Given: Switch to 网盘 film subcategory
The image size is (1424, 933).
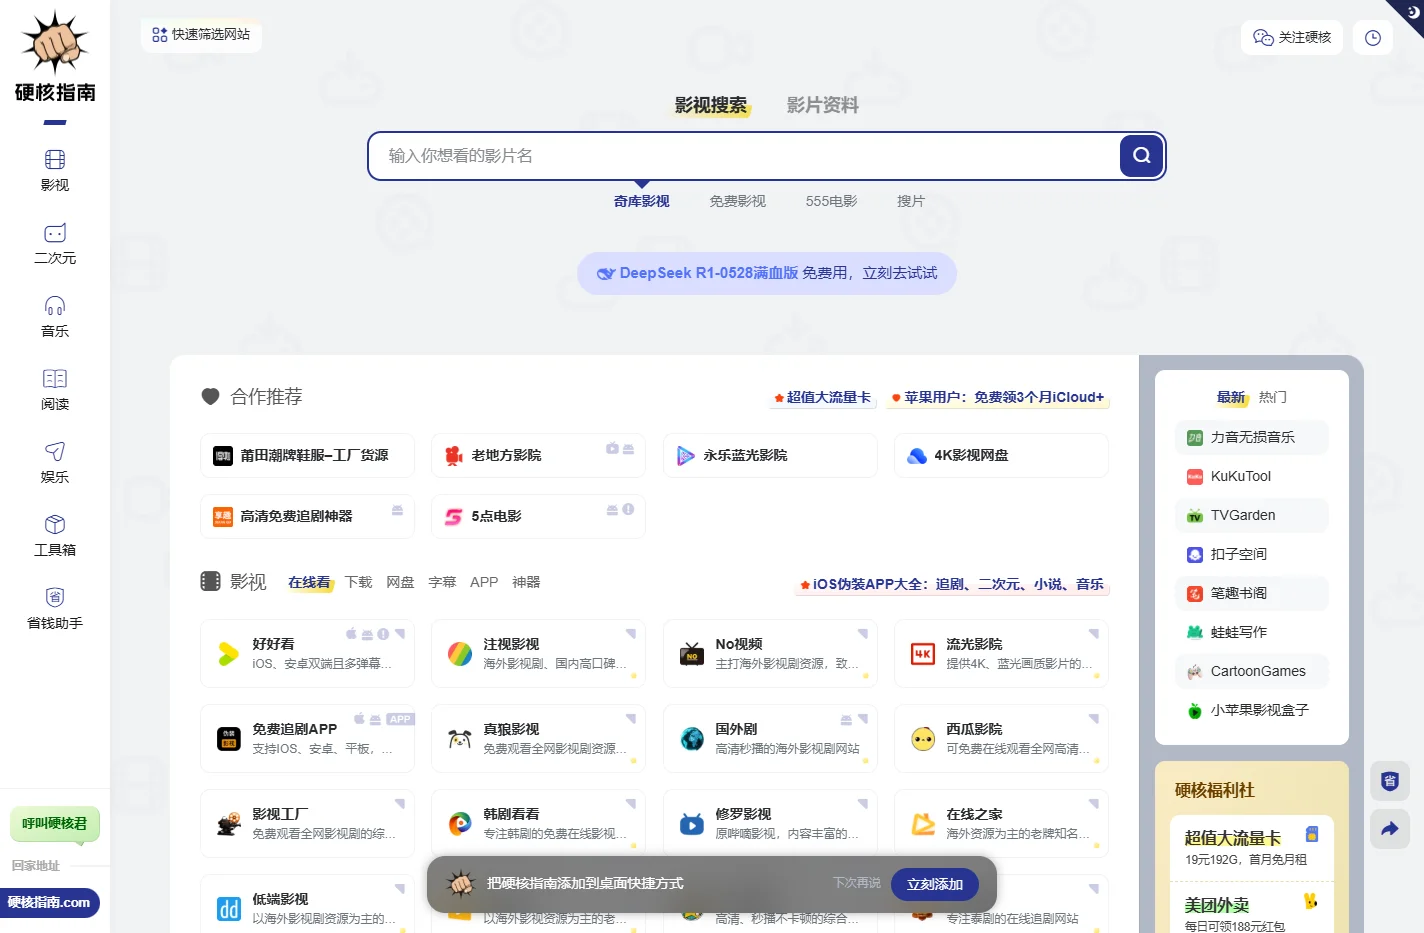Looking at the screenshot, I should tap(400, 582).
